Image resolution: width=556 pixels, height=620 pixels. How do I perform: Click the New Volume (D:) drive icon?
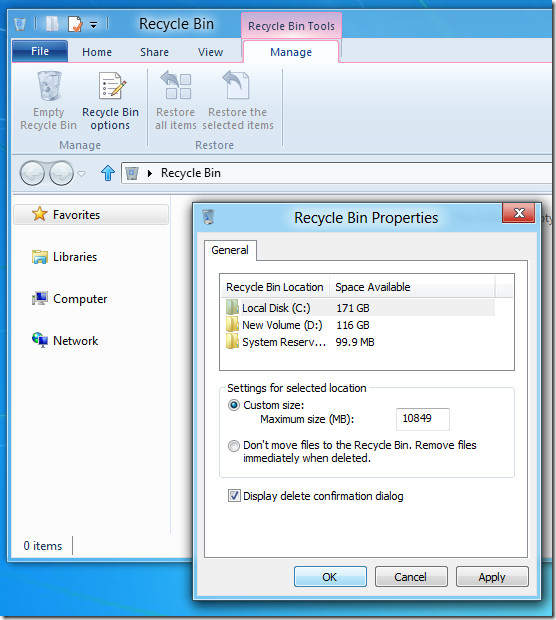[x=232, y=325]
